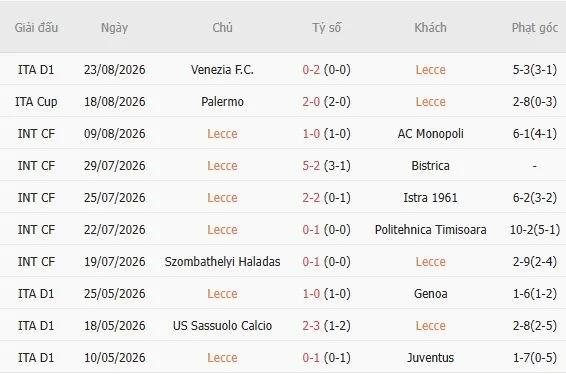The width and height of the screenshot is (566, 374).
Task: Click the Giải đấu column header
Action: [x=36, y=28]
